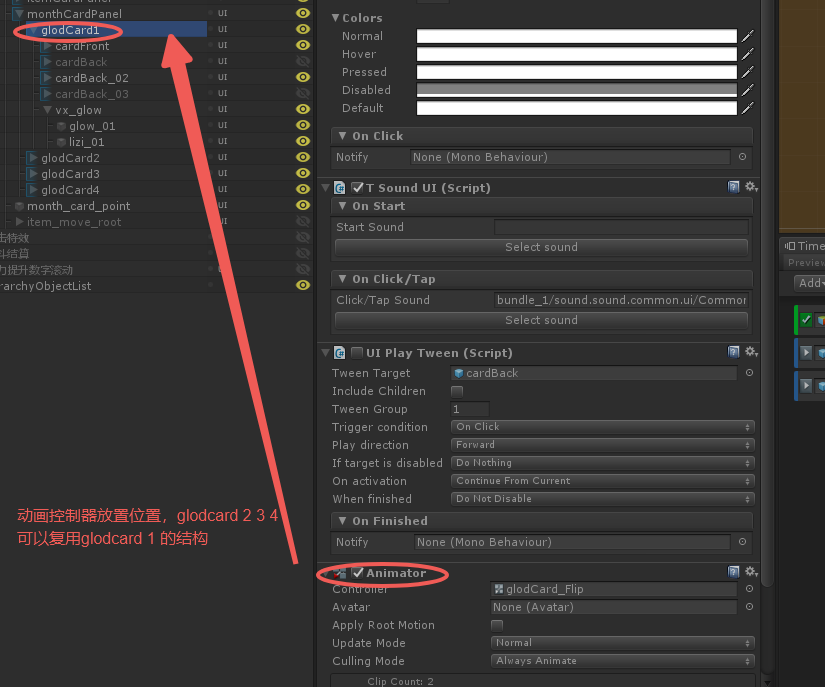Screen dimensions: 825x687
Task: Open the object picker for Animator Controller
Action: [749, 589]
